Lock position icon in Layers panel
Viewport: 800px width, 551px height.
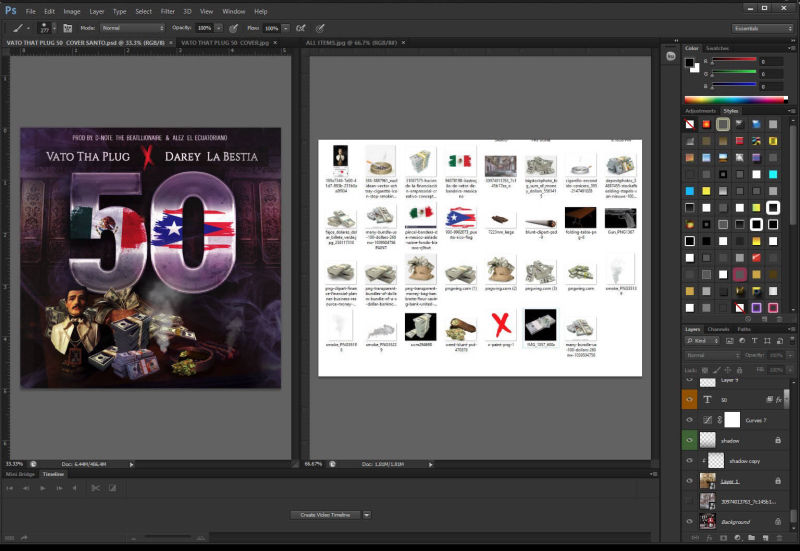[x=728, y=370]
